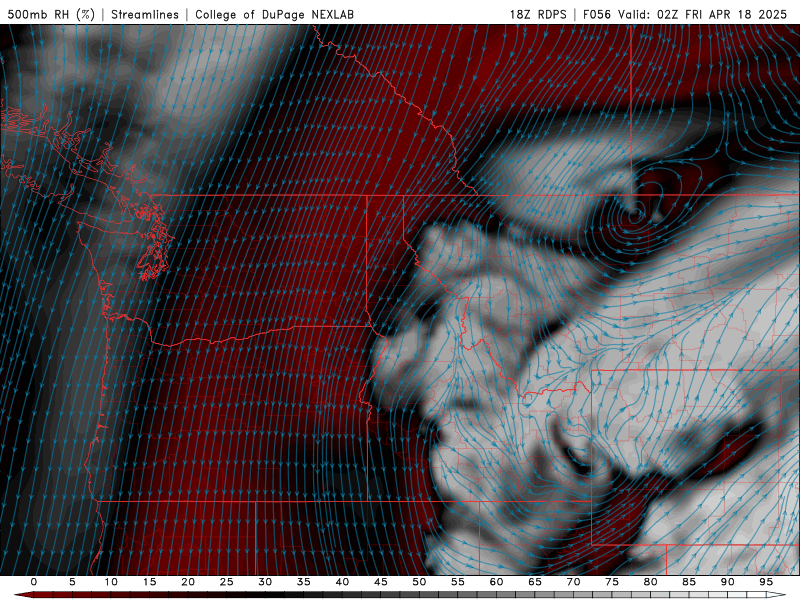
Task: Select the "65" colorbar value
Action: pos(535,582)
